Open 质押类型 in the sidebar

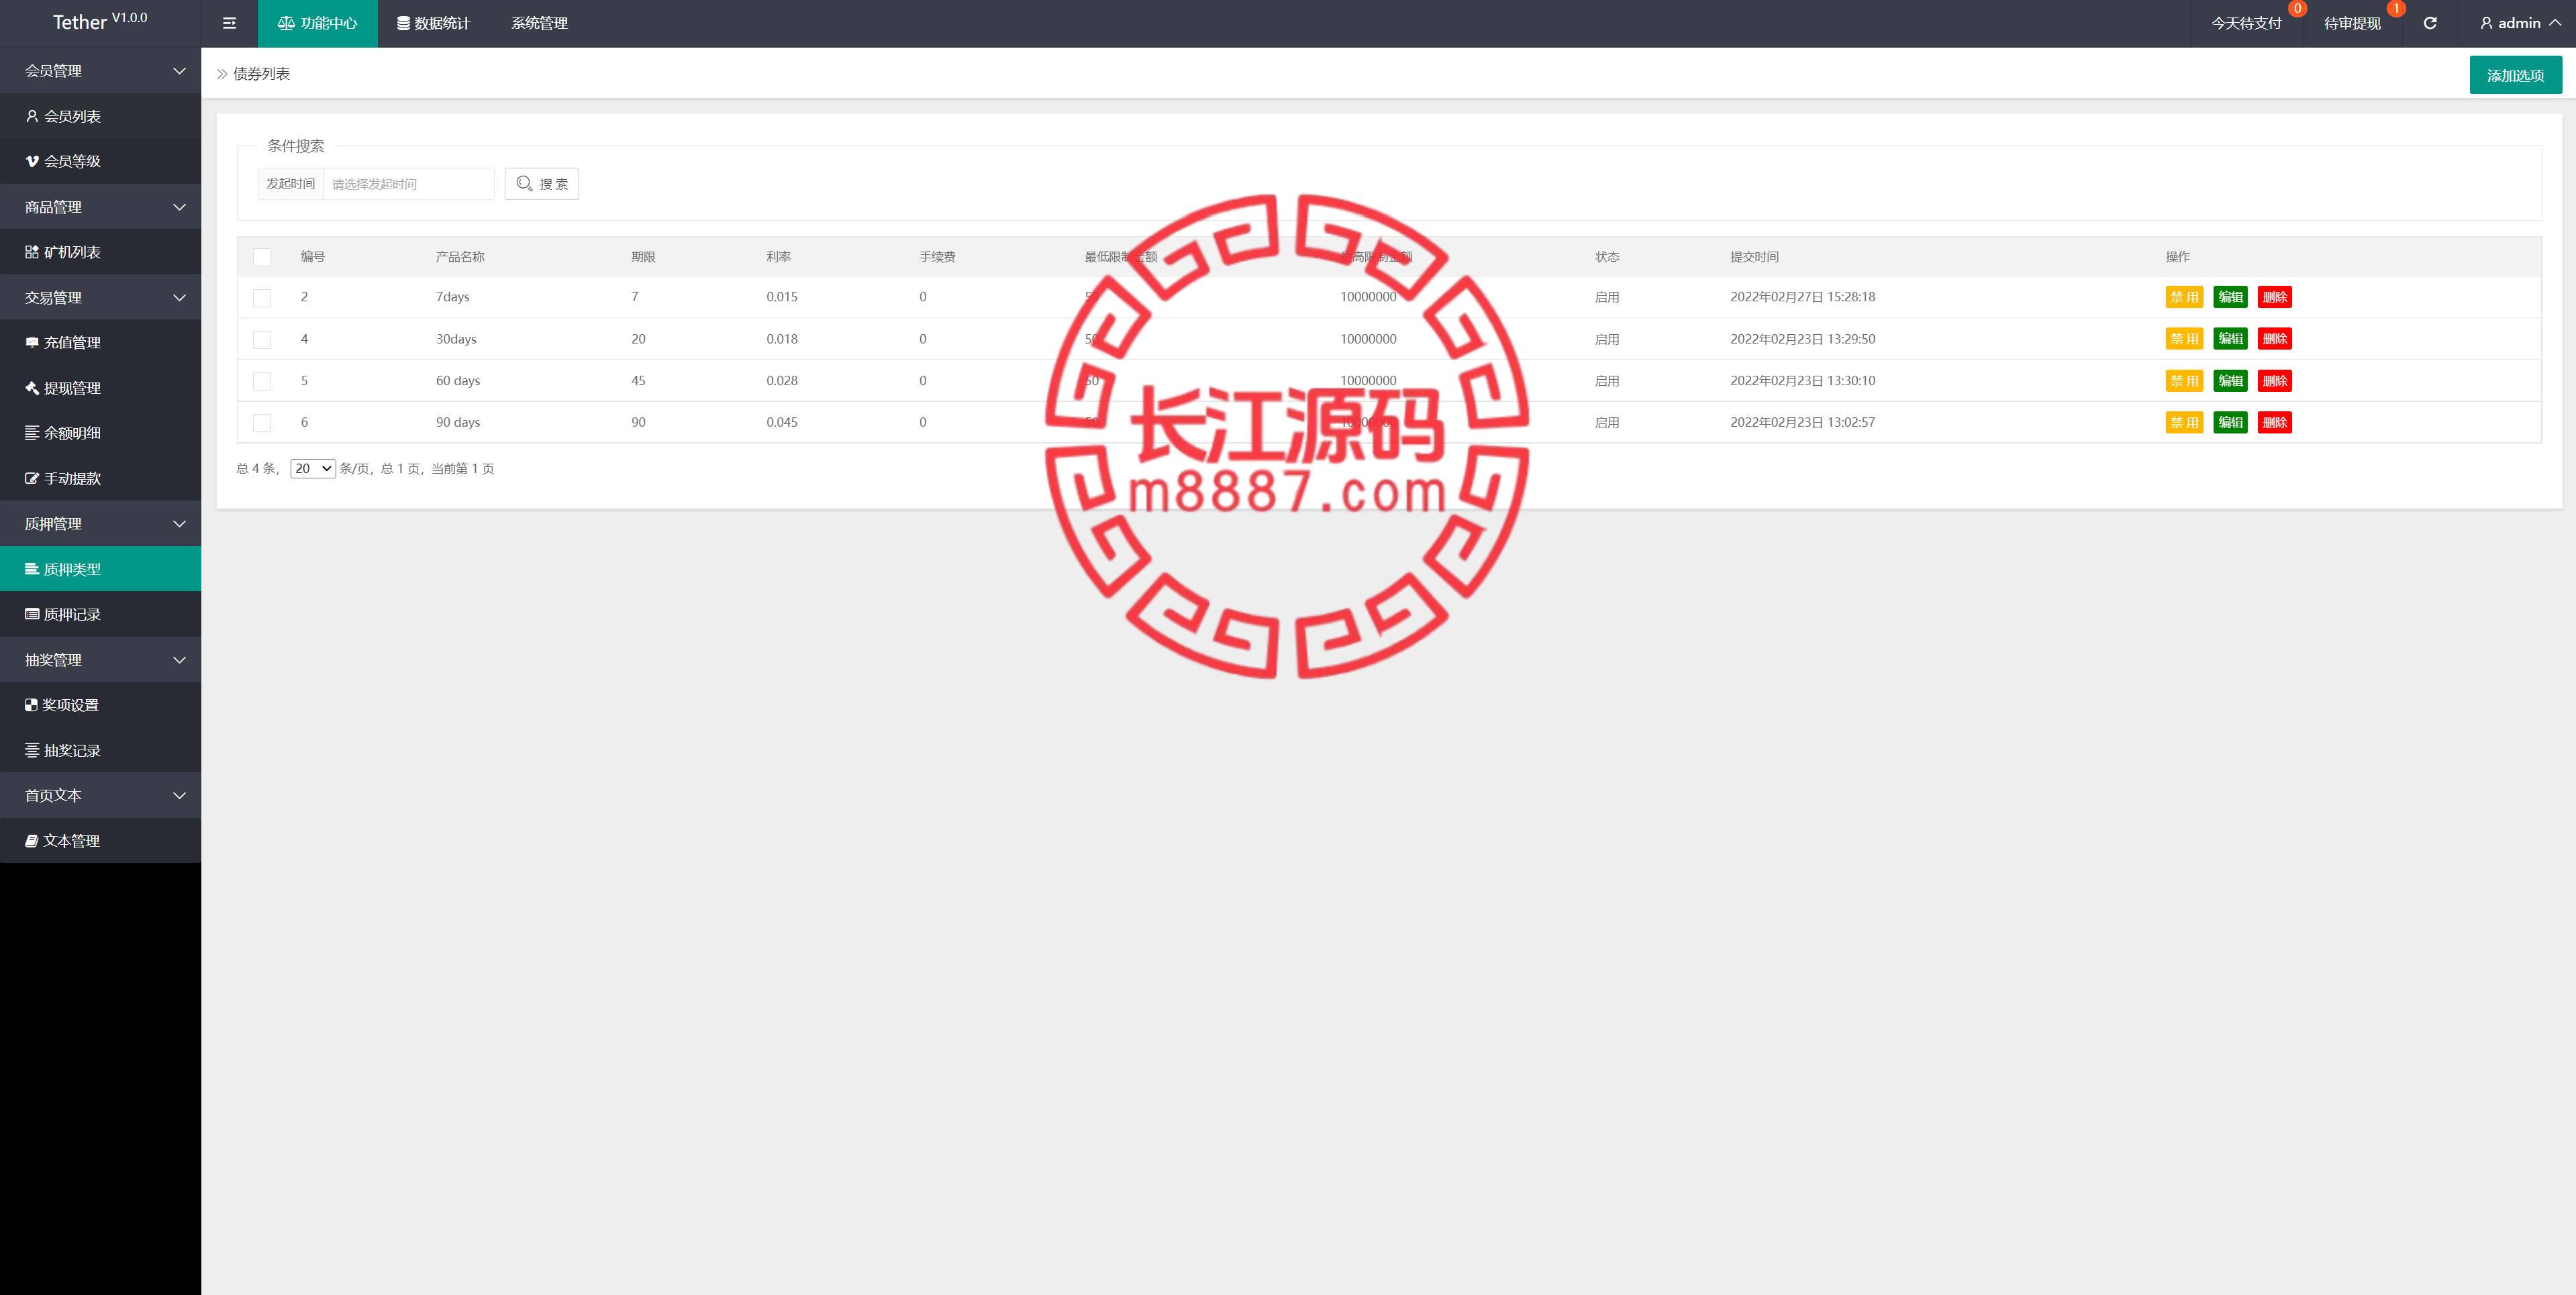100,569
